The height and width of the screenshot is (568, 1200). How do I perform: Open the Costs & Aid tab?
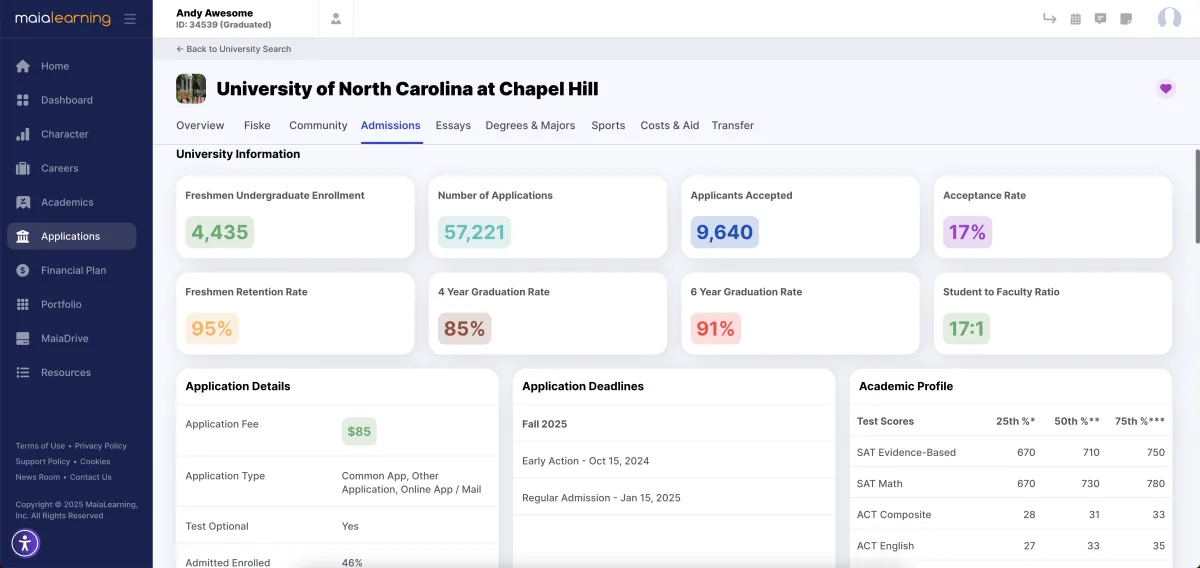pyautogui.click(x=670, y=125)
